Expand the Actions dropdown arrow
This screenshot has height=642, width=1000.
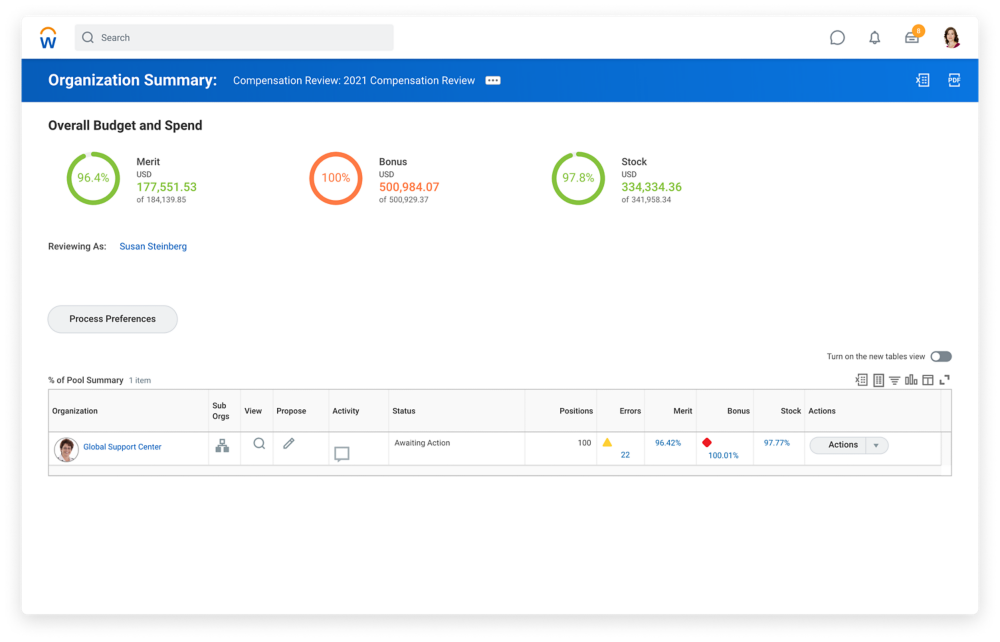[x=877, y=445]
